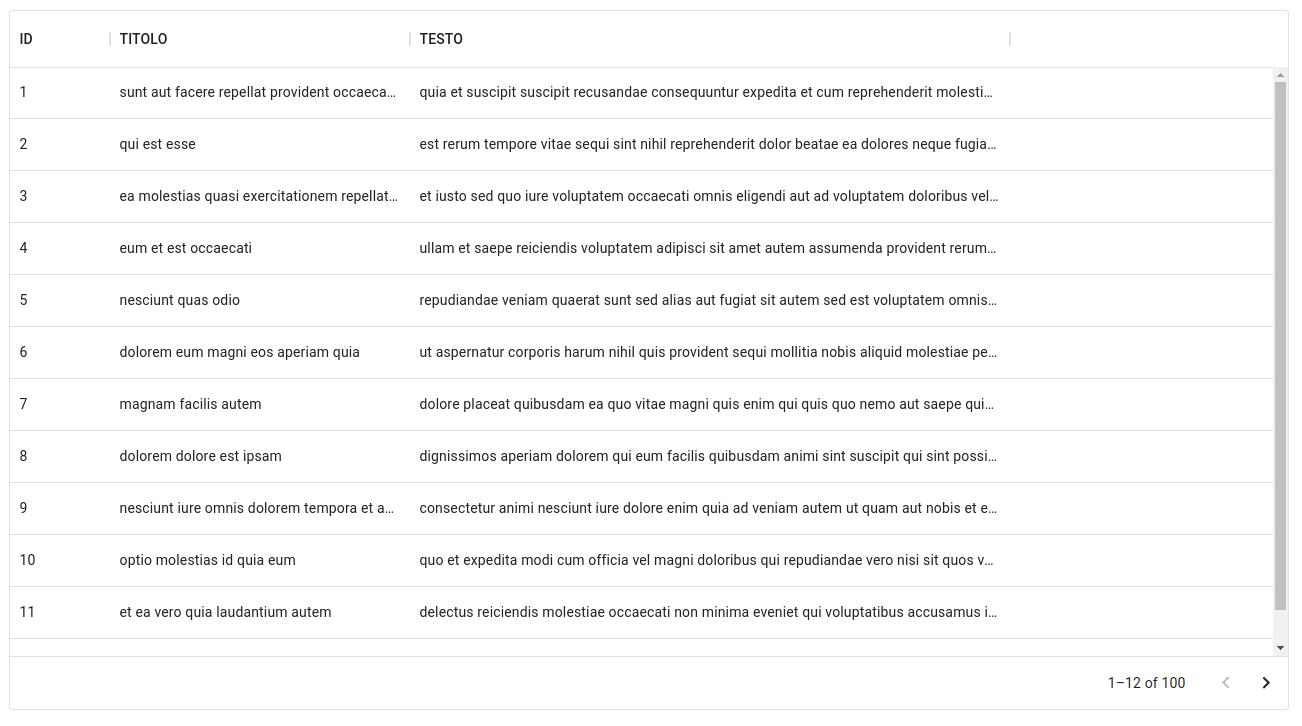
Task: Click the 'nesciunt quas odio' title cell
Action: (179, 300)
